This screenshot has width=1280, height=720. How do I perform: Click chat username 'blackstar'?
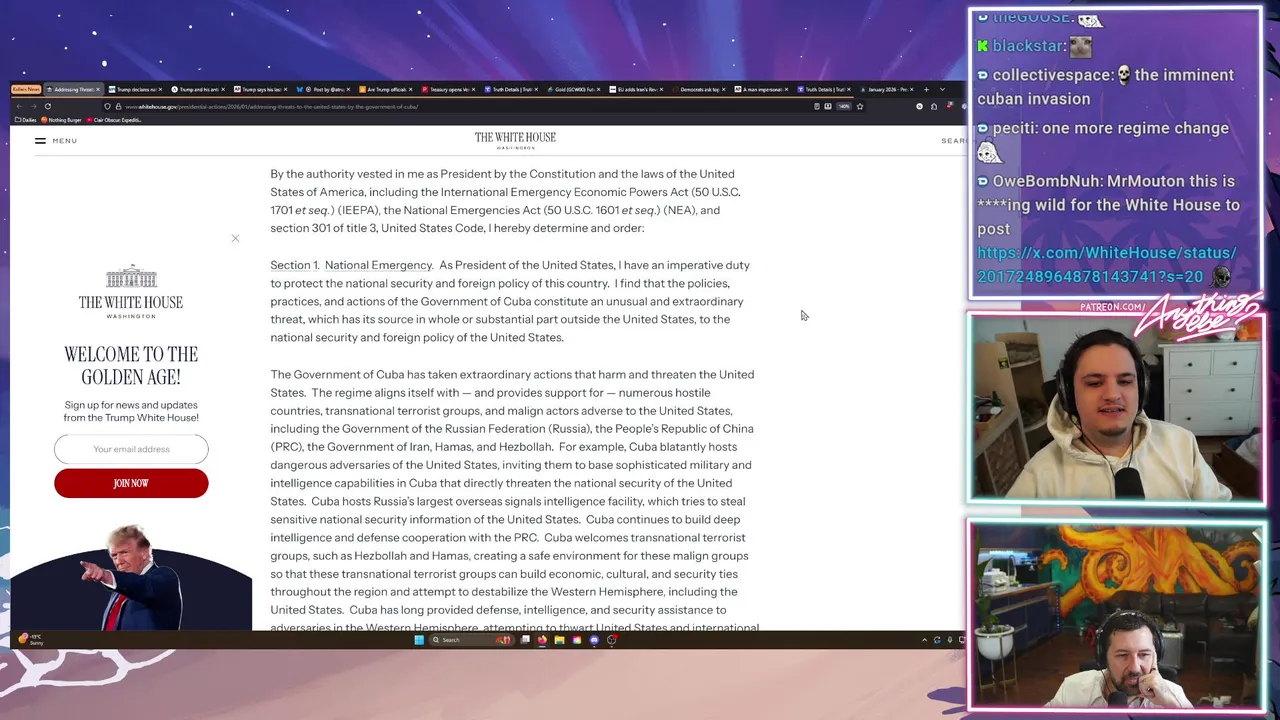(x=1028, y=46)
